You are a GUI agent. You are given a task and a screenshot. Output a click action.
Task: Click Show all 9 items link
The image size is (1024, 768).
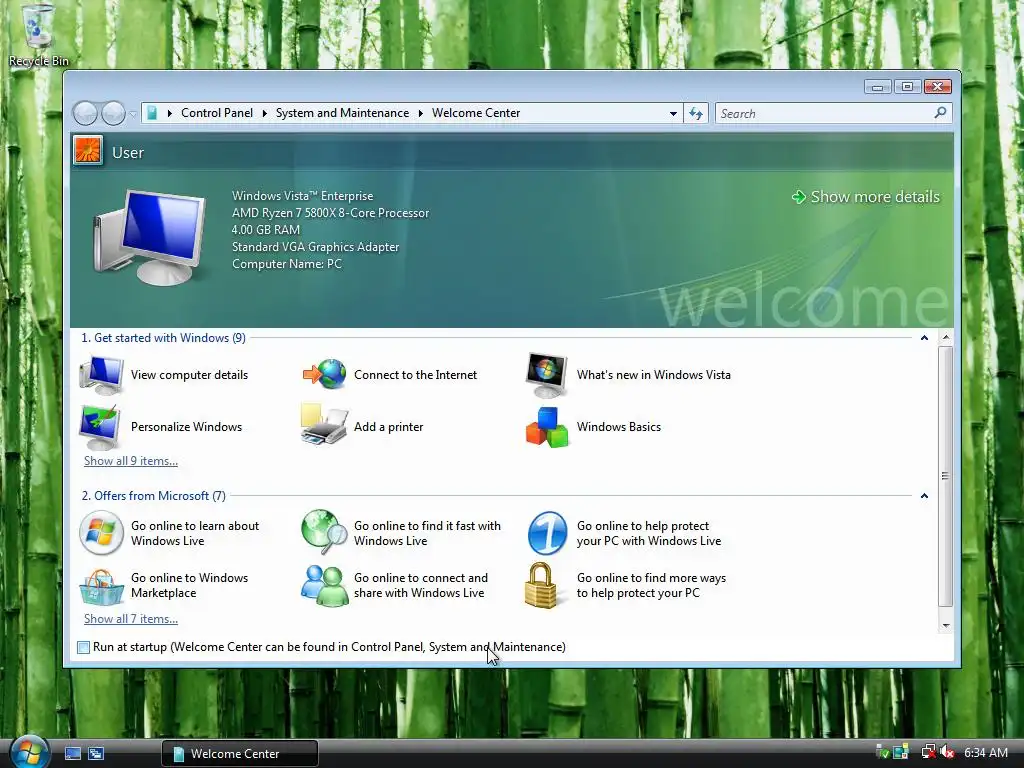coord(131,461)
